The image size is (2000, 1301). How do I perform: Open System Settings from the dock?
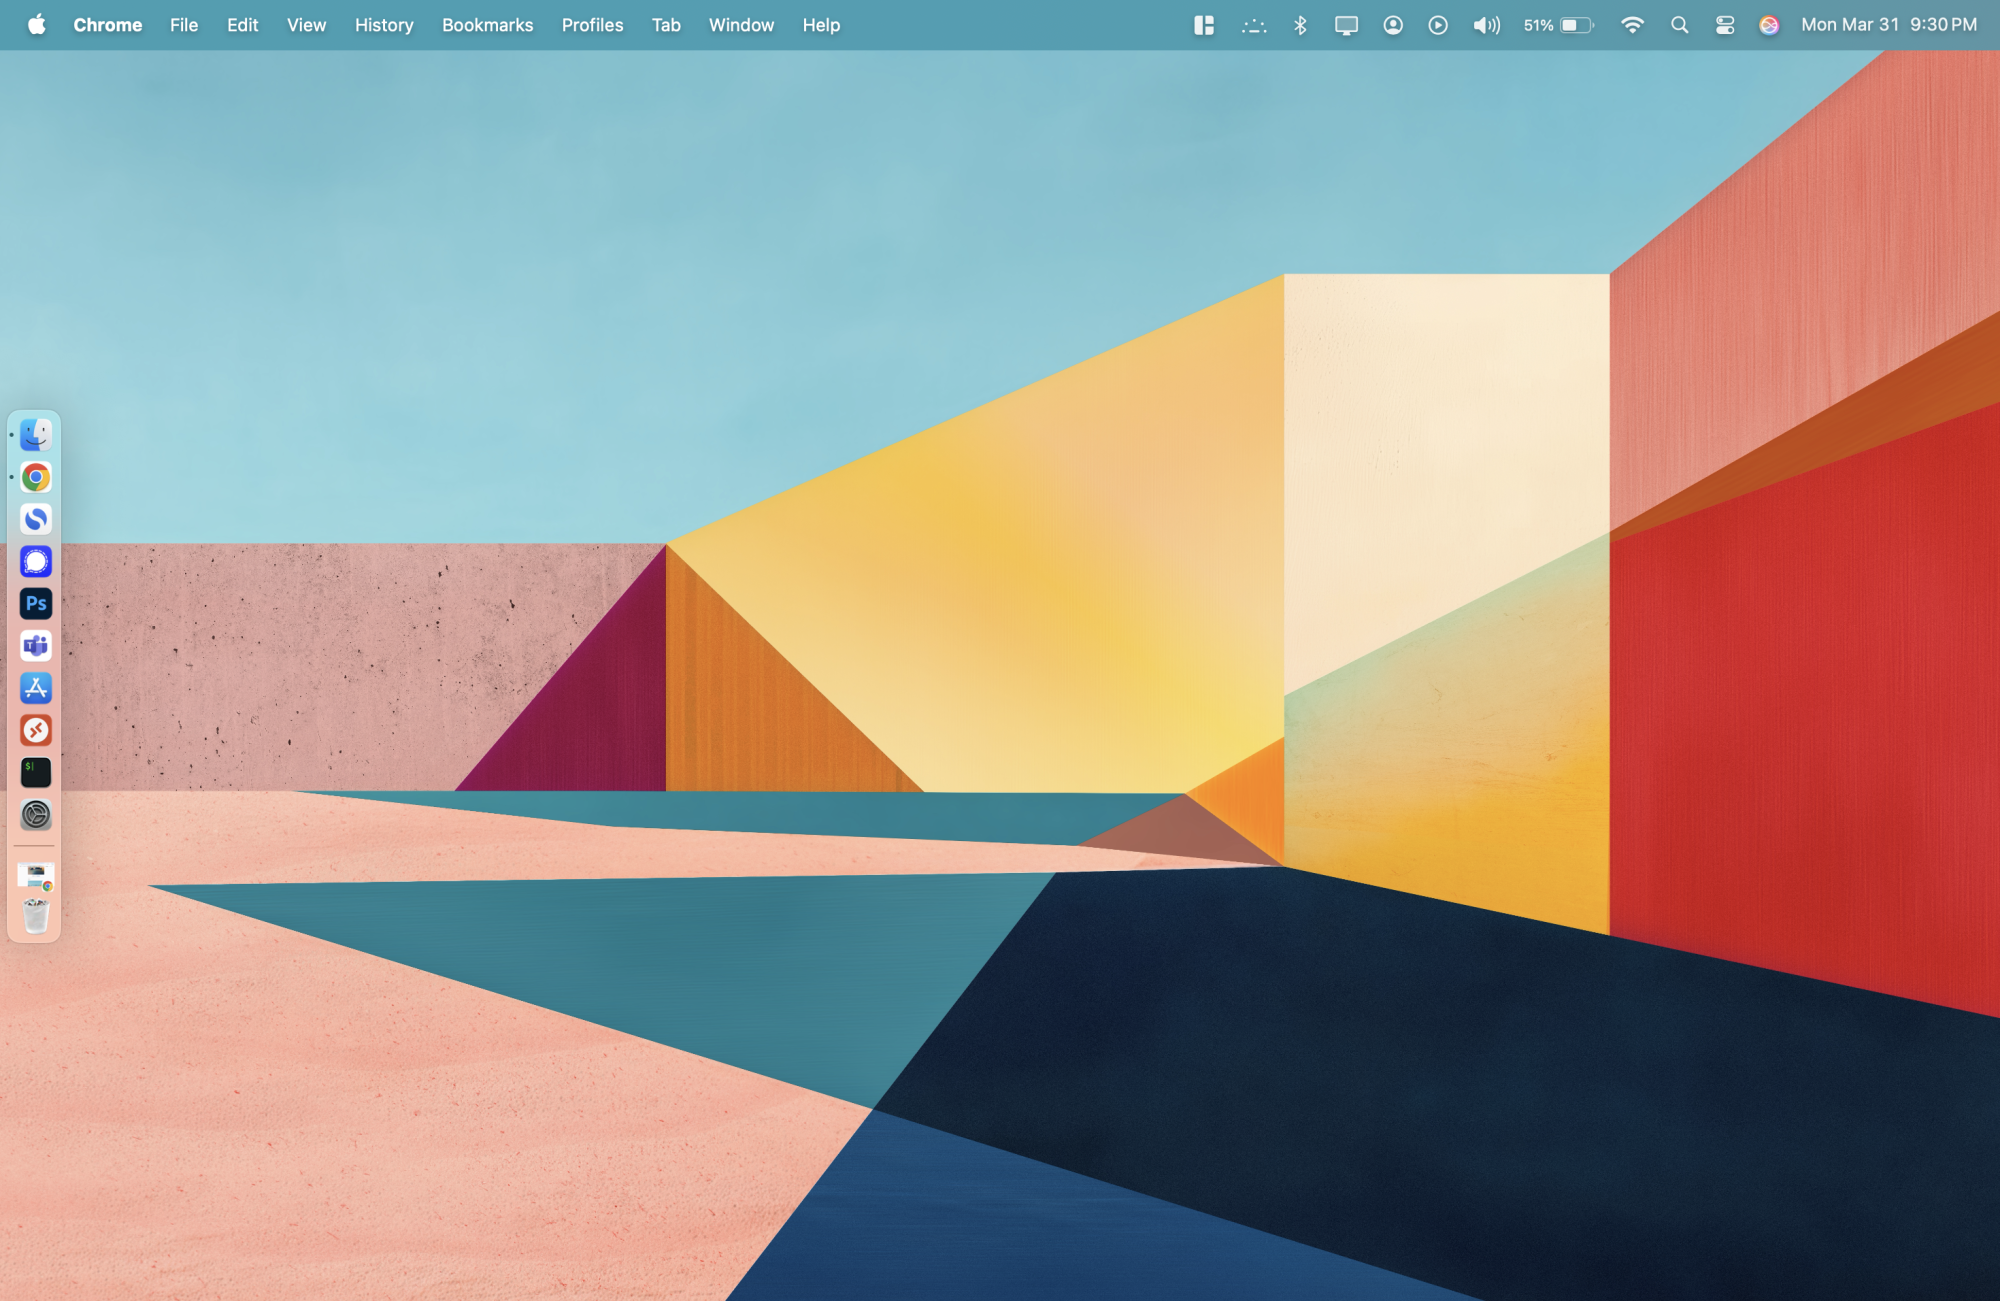(36, 815)
